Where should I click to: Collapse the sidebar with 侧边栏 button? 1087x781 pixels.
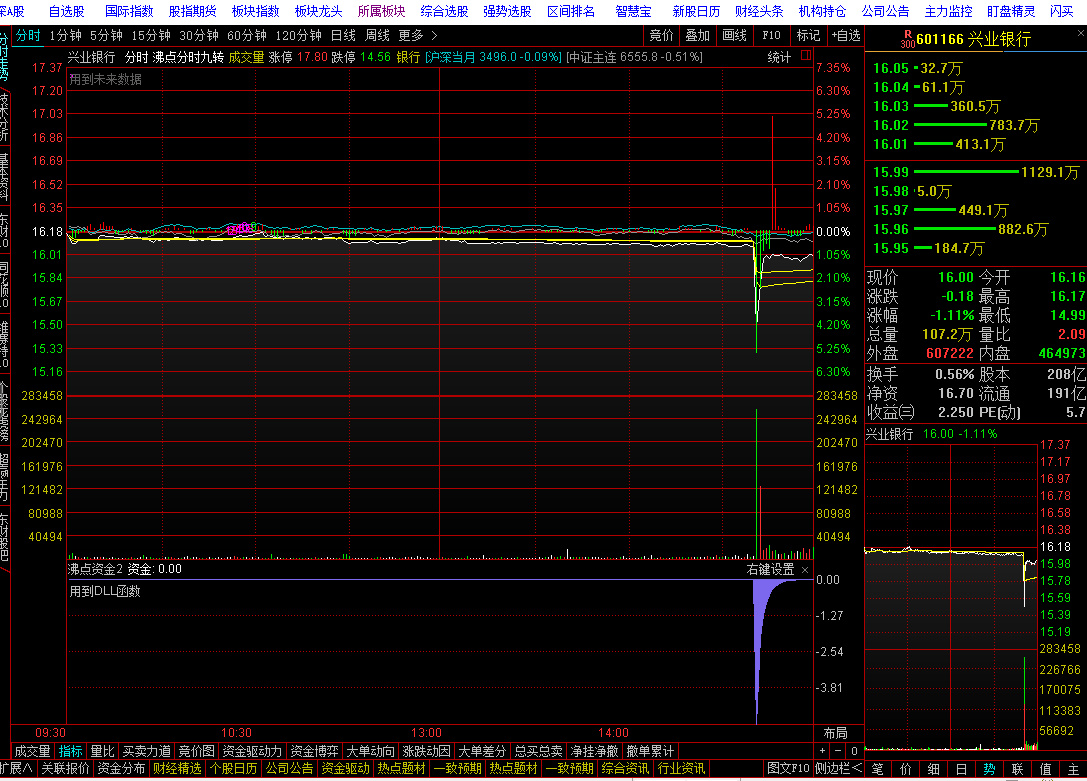[838, 768]
